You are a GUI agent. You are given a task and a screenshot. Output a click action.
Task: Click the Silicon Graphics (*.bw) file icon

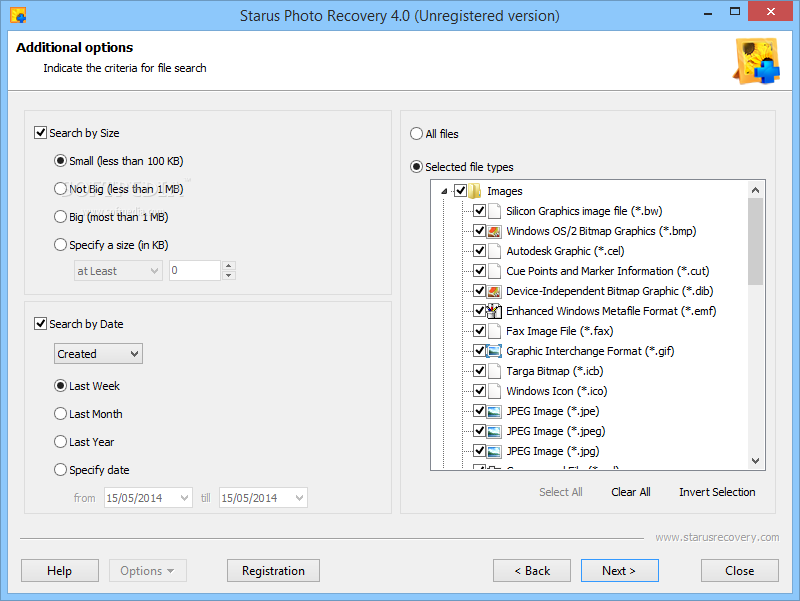coord(494,211)
